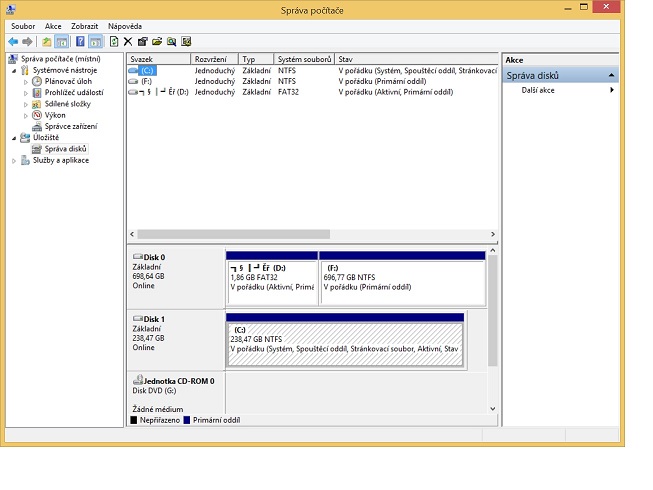Select Správa disků tree item
The height and width of the screenshot is (490, 653).
tap(65, 149)
